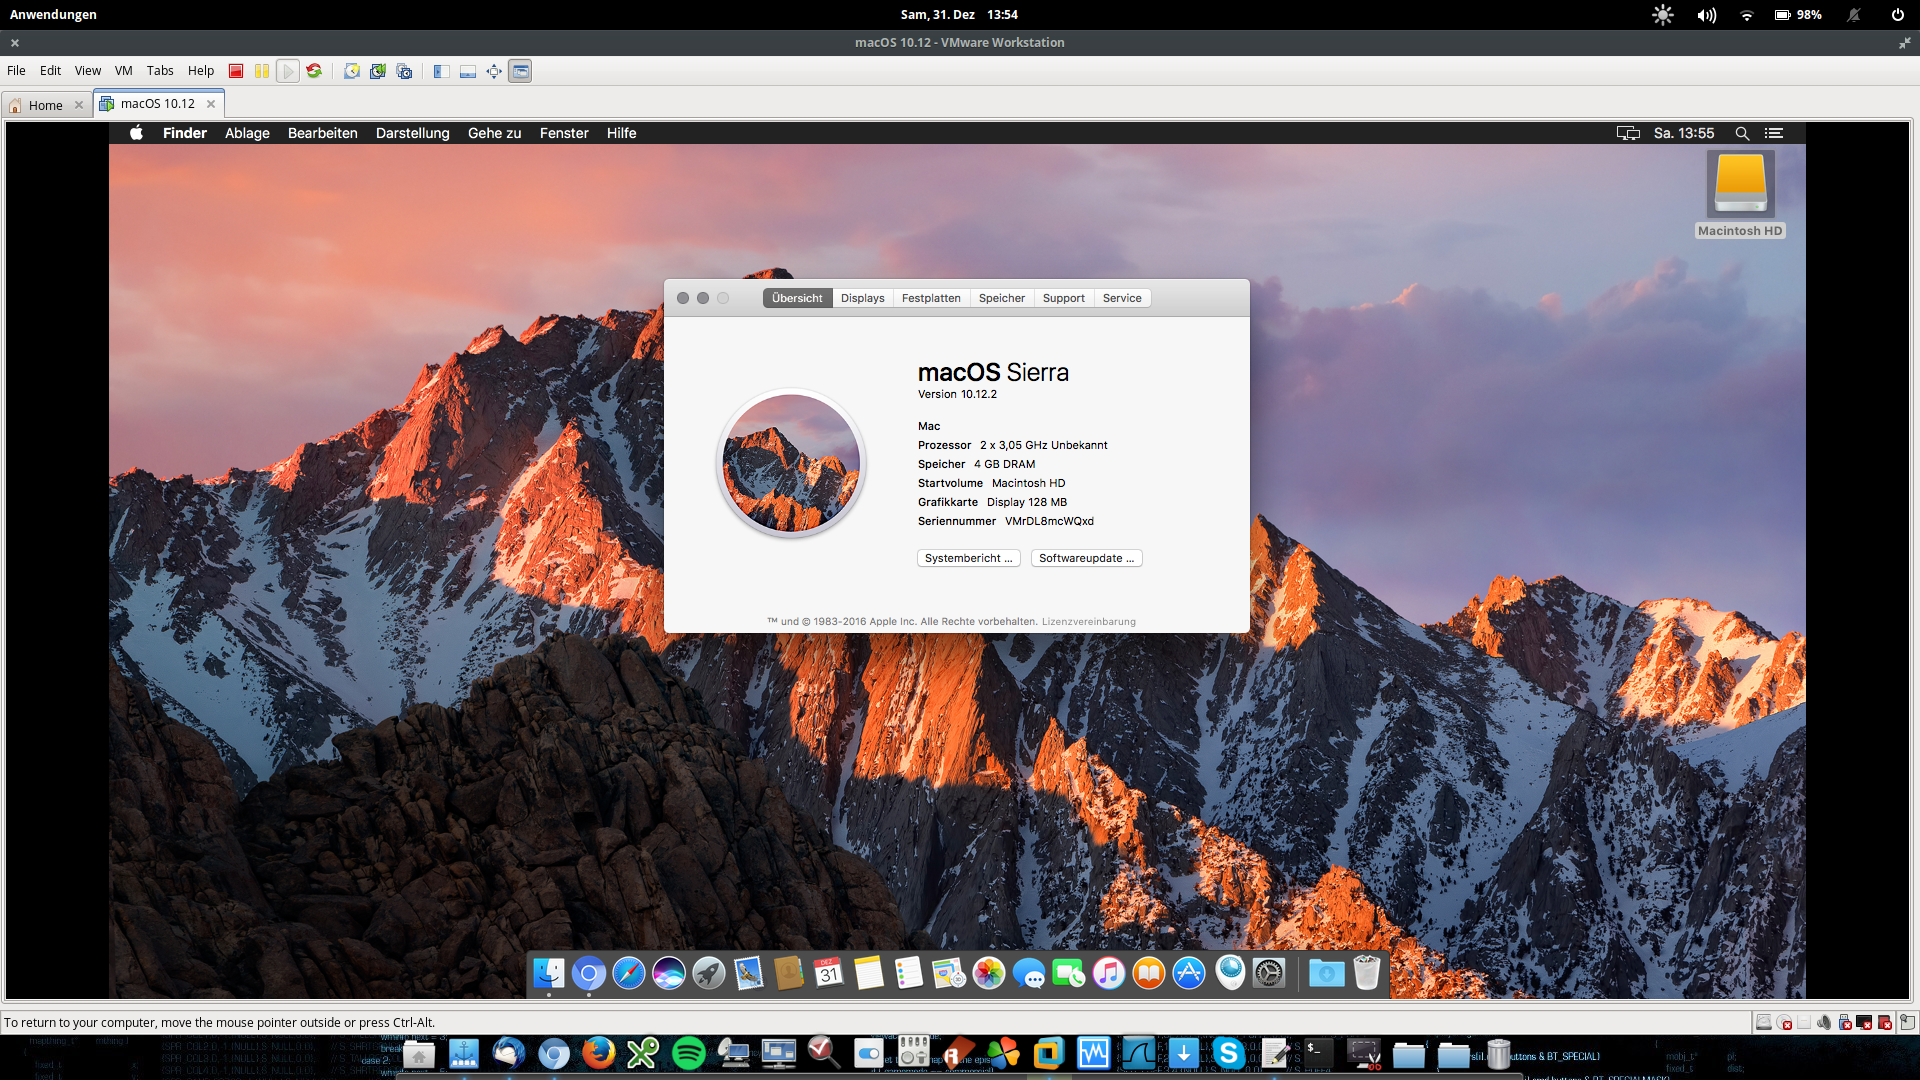The image size is (1920, 1080).
Task: Expand Festplatten tab in system info
Action: coord(931,298)
